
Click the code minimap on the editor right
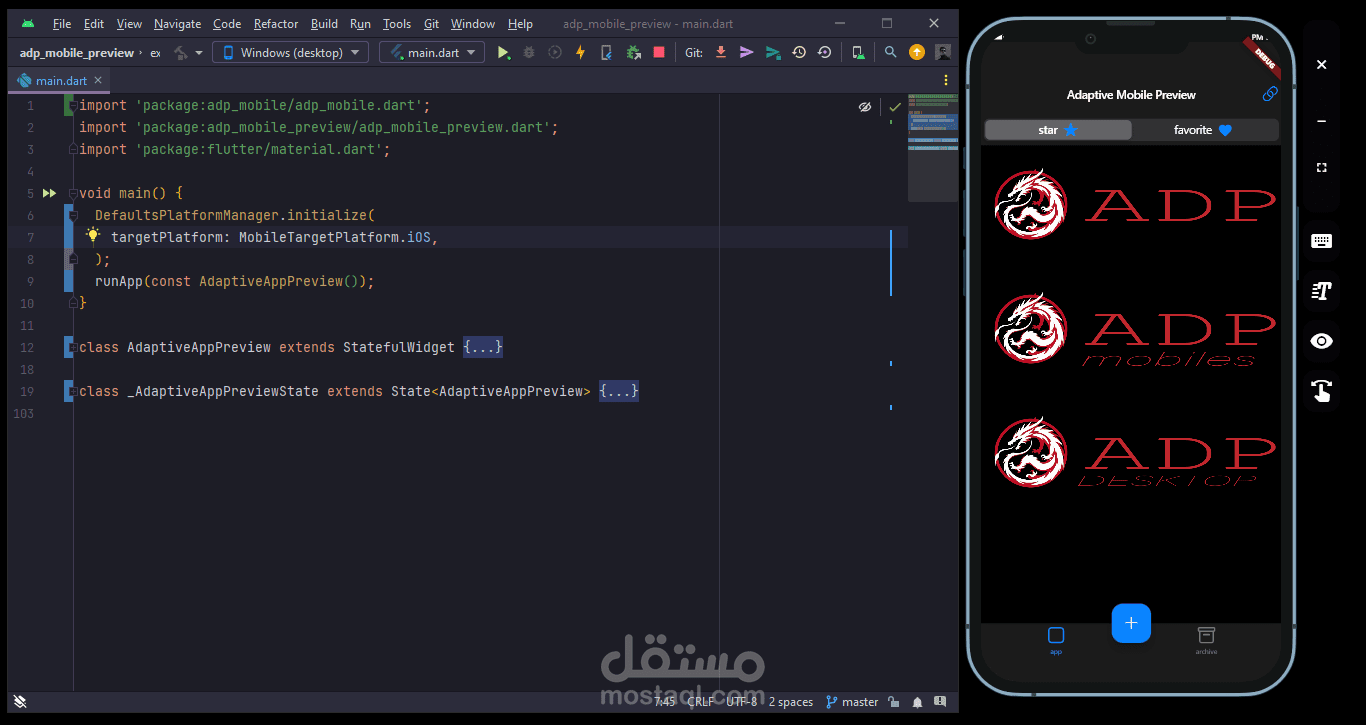[x=932, y=148]
